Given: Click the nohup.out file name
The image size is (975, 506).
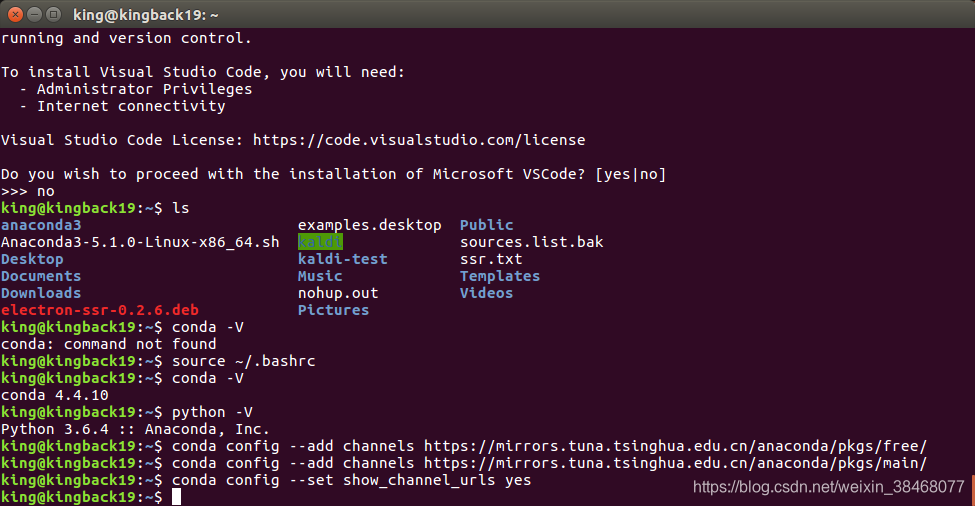Looking at the screenshot, I should coord(338,293).
